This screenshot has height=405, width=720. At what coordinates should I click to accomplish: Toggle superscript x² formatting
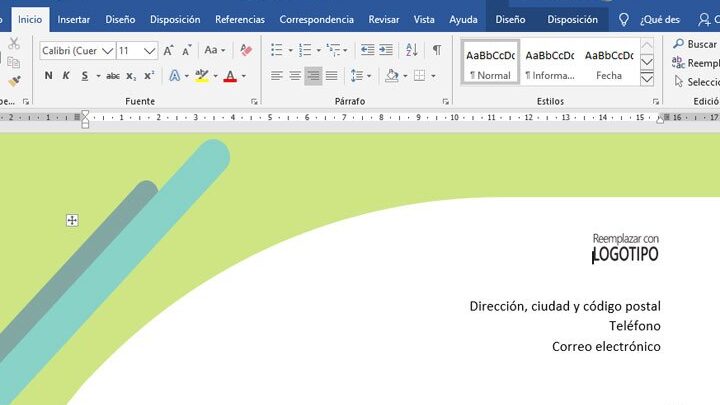pyautogui.click(x=149, y=76)
